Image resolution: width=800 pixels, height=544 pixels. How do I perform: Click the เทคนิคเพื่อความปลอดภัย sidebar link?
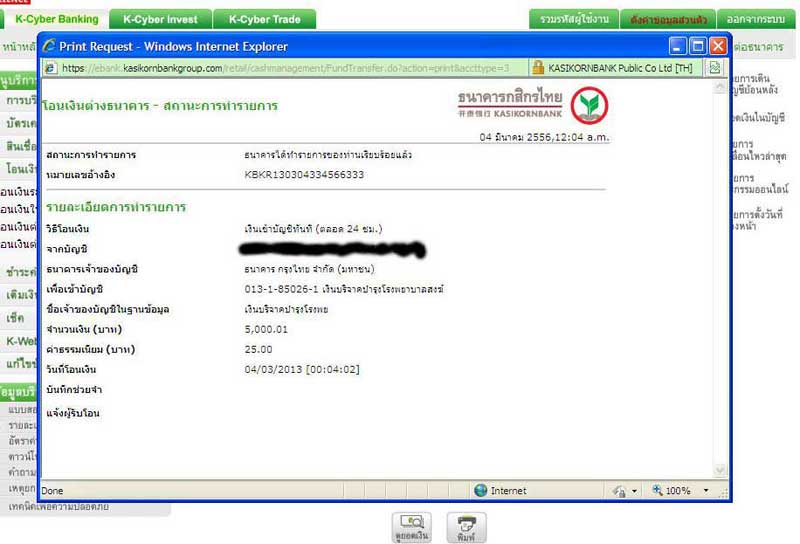[x=59, y=507]
